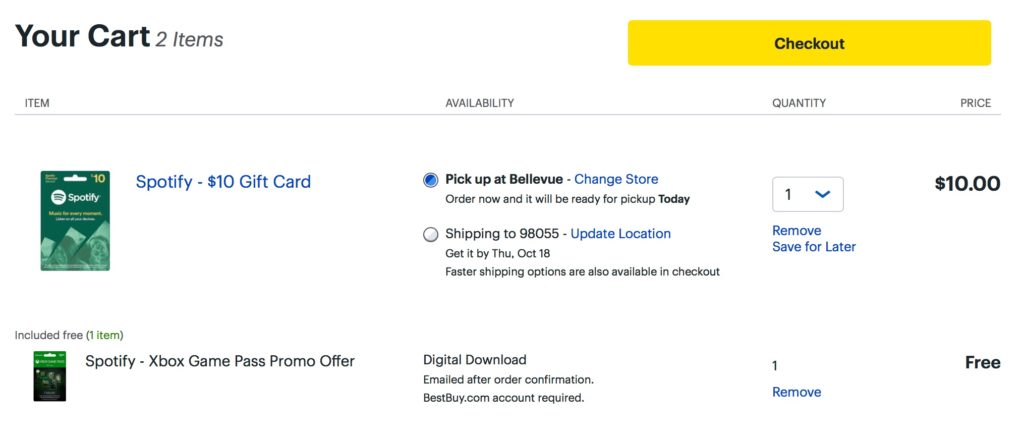
Task: Click the Xbox Game Pass promo thumbnail
Action: [50, 376]
